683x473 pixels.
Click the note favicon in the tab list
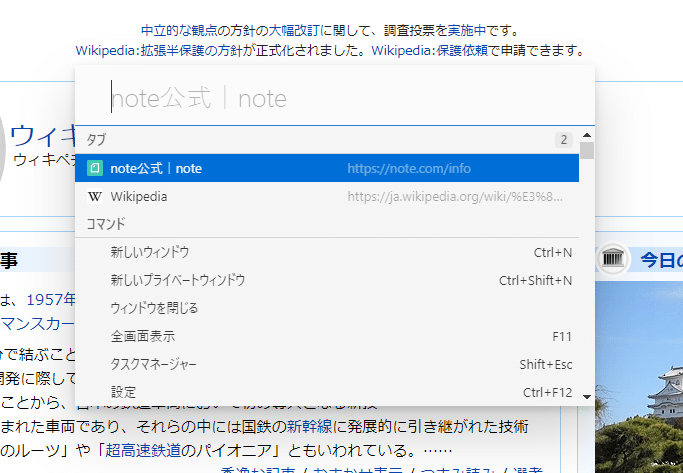coord(95,168)
